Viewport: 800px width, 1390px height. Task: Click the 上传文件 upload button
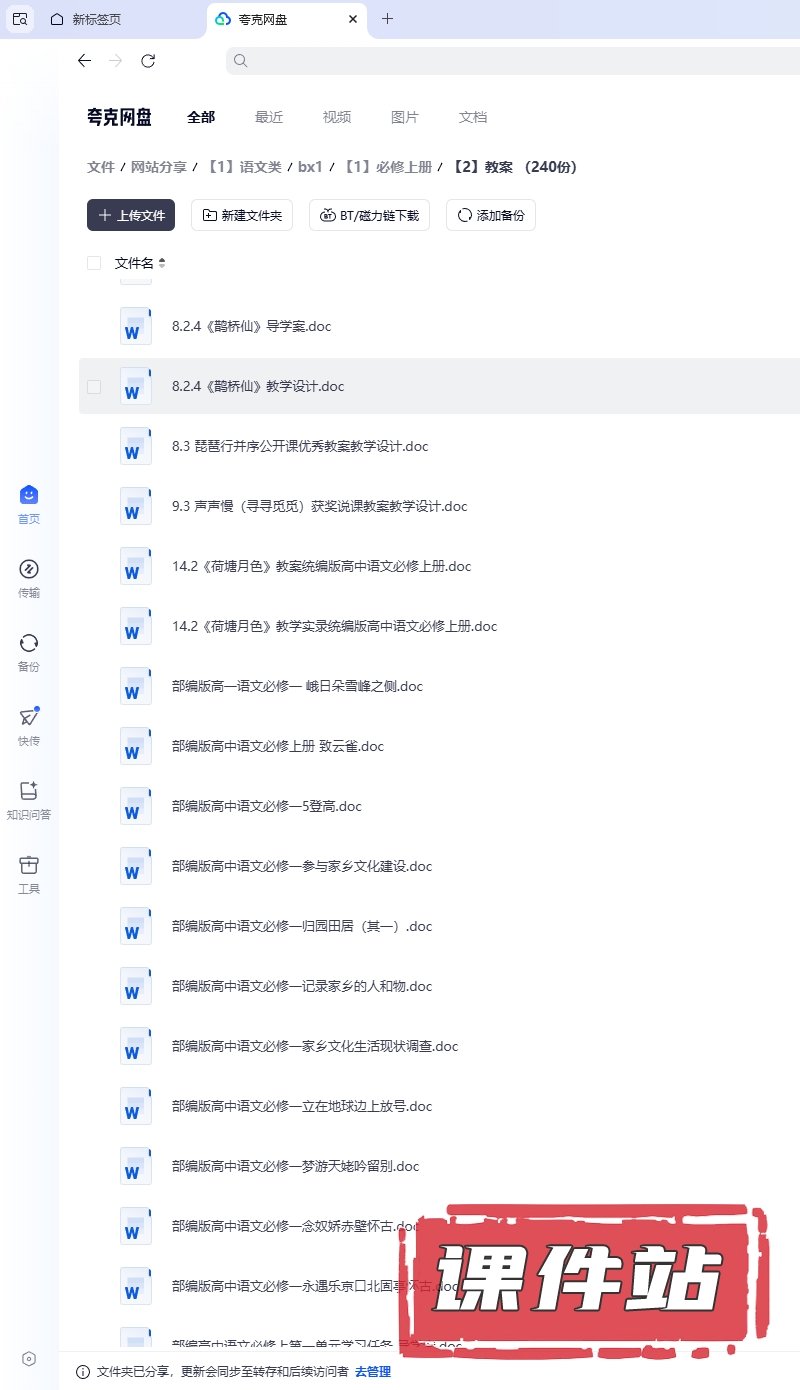[131, 215]
